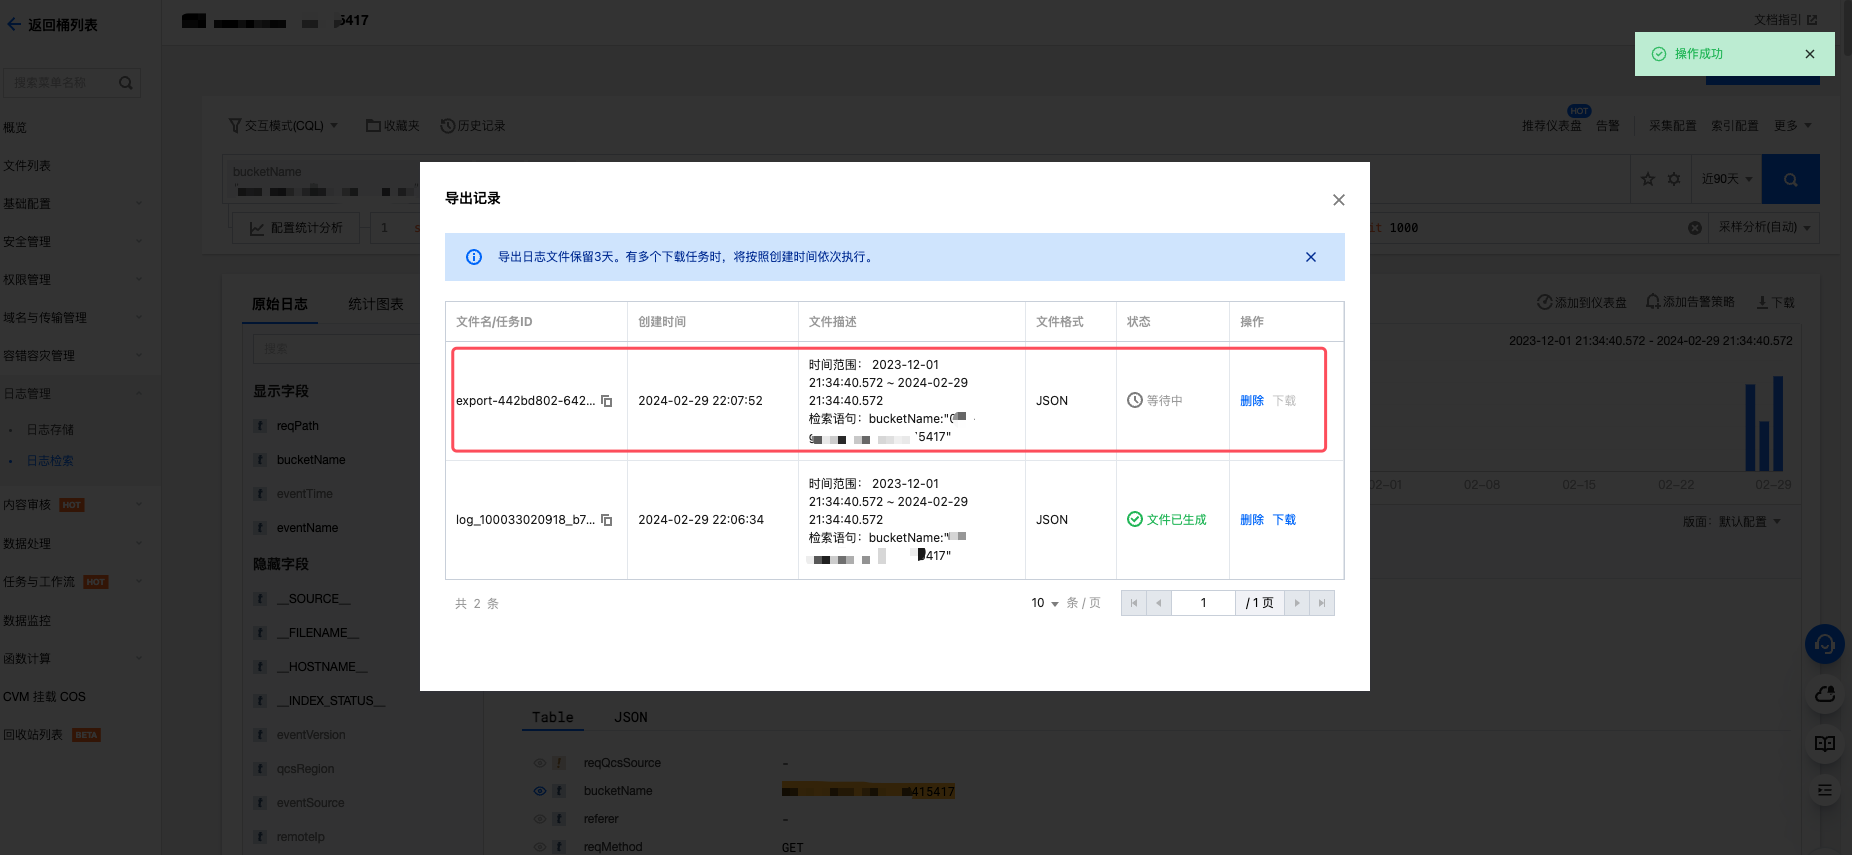Switch to the 统计图表 tab
The image size is (1852, 855).
(376, 304)
